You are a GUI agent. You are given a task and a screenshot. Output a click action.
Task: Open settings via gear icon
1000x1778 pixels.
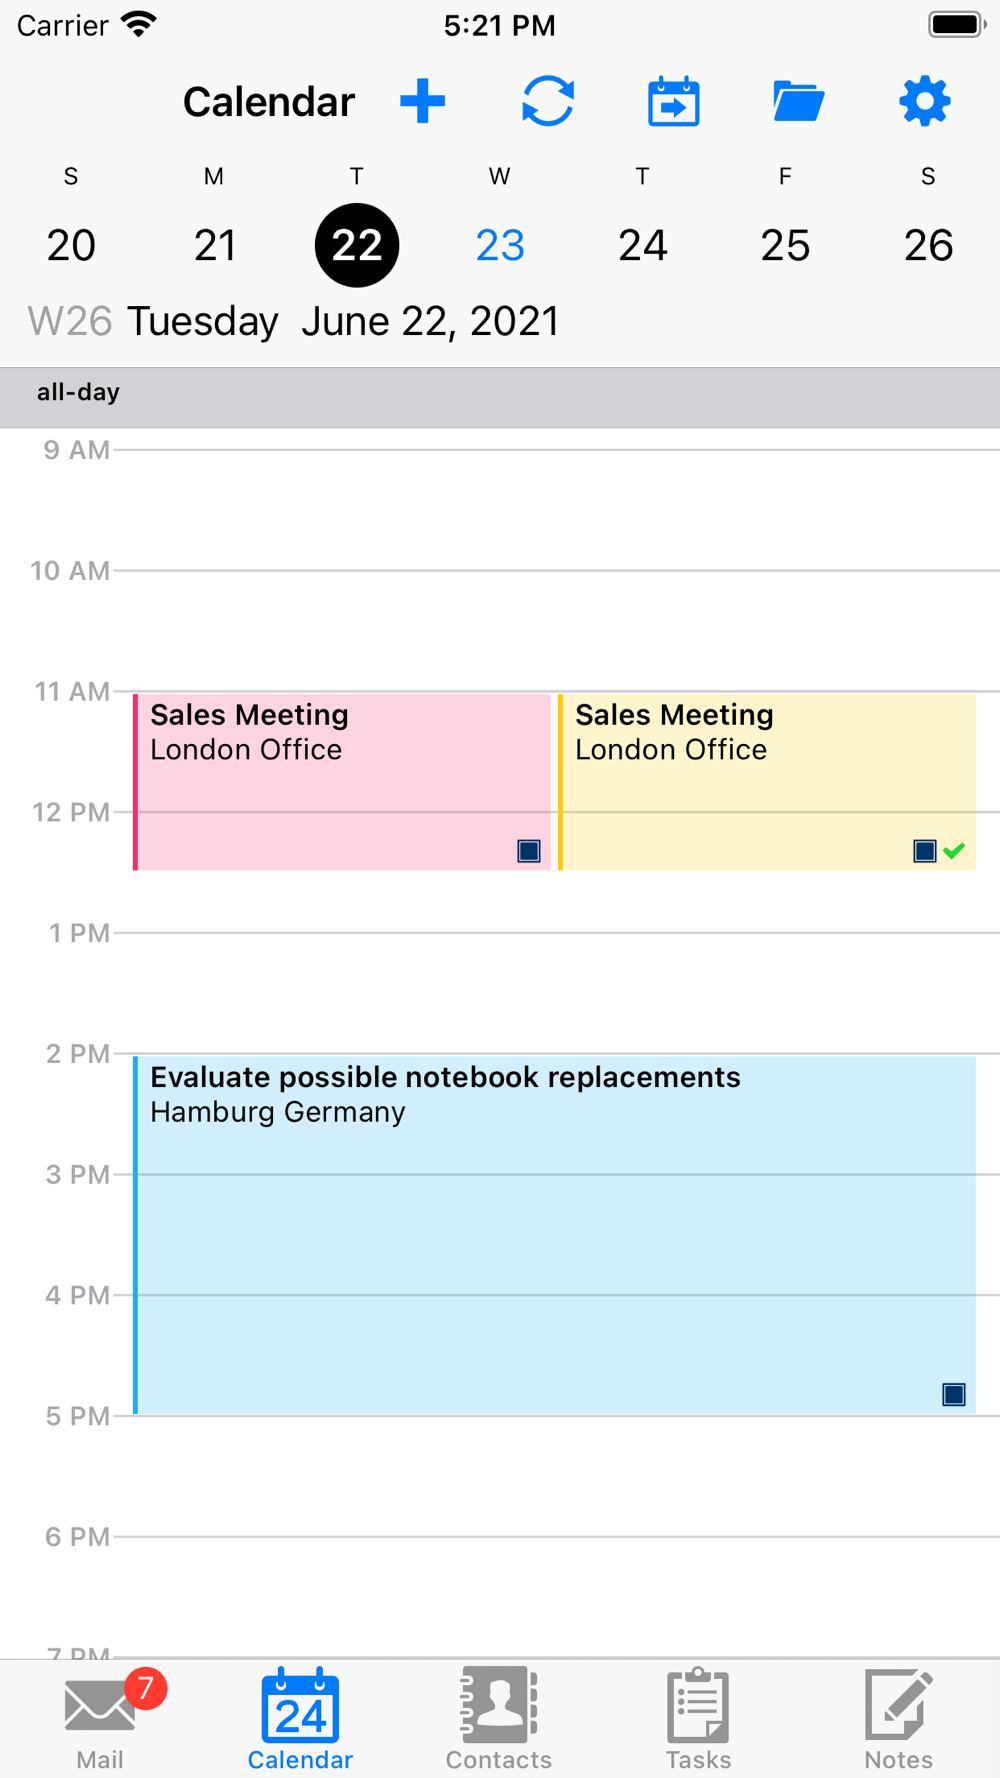coord(924,102)
